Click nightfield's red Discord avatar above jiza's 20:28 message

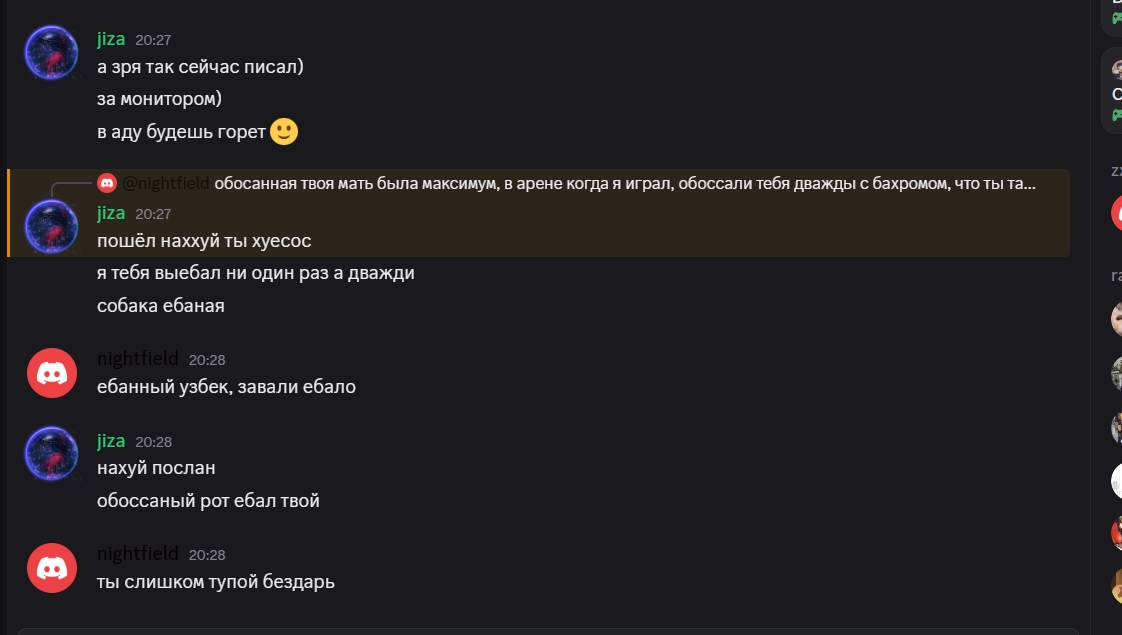point(51,373)
